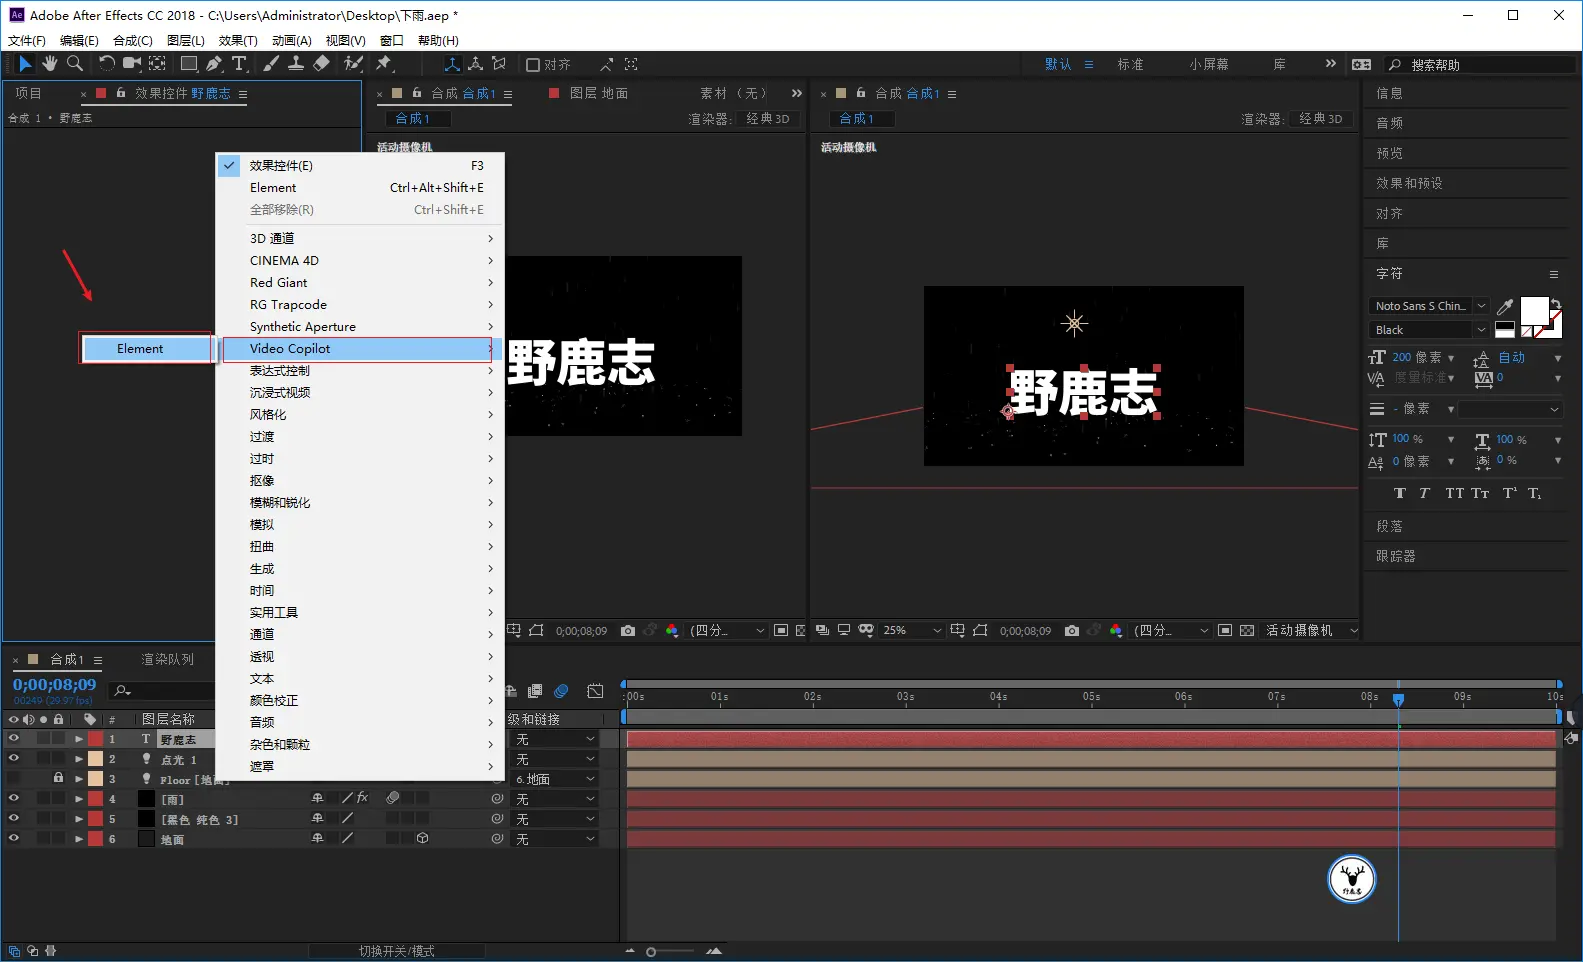Select the Zoom magnifier tool
The image size is (1583, 962).
tap(75, 64)
